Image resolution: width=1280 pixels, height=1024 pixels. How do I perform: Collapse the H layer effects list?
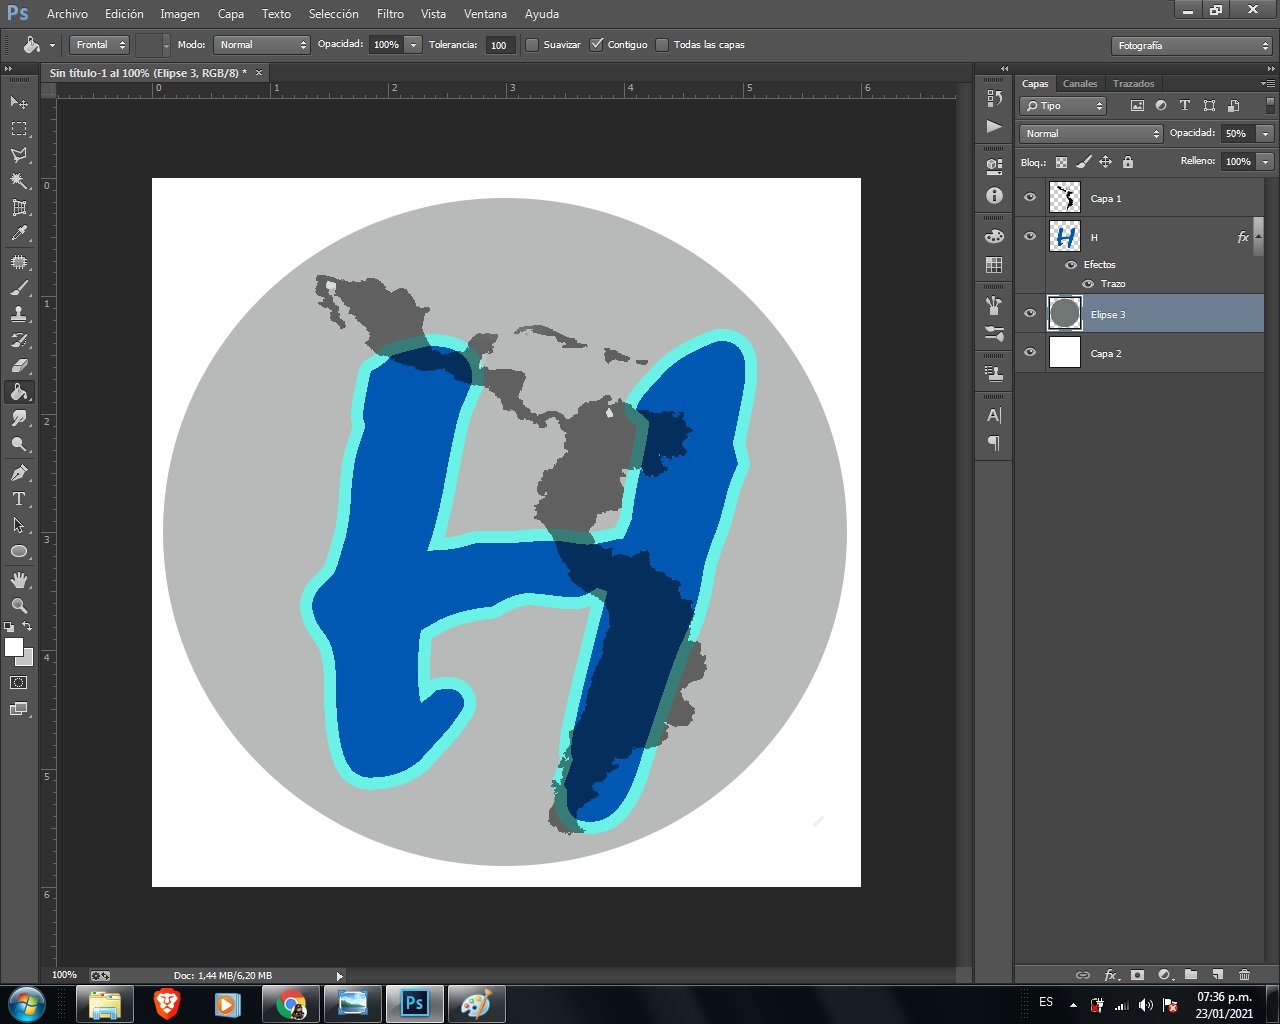click(1258, 237)
